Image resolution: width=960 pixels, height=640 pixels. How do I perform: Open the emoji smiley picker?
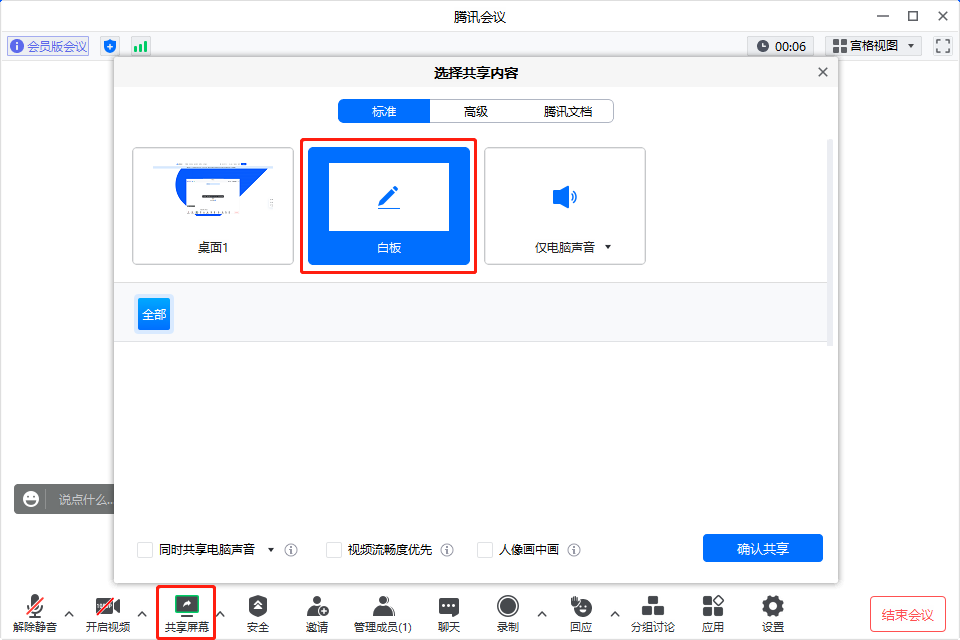click(31, 499)
